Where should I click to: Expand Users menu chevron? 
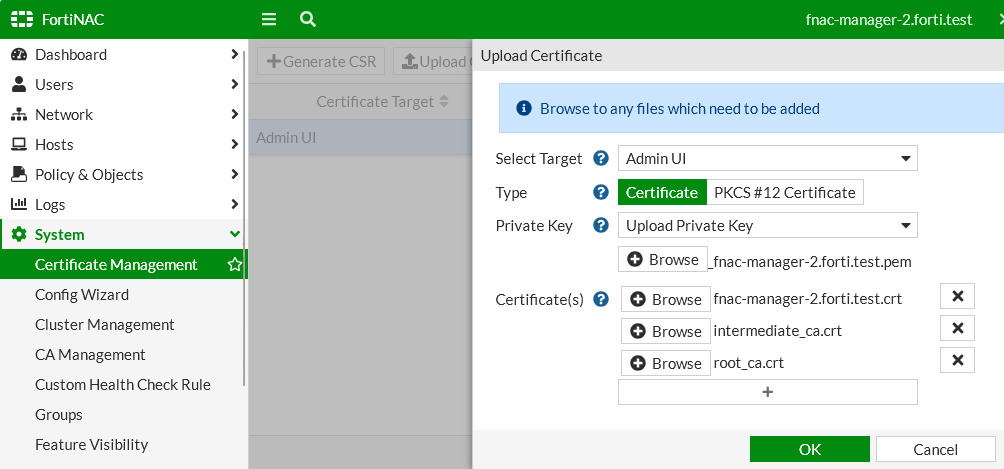tap(234, 85)
